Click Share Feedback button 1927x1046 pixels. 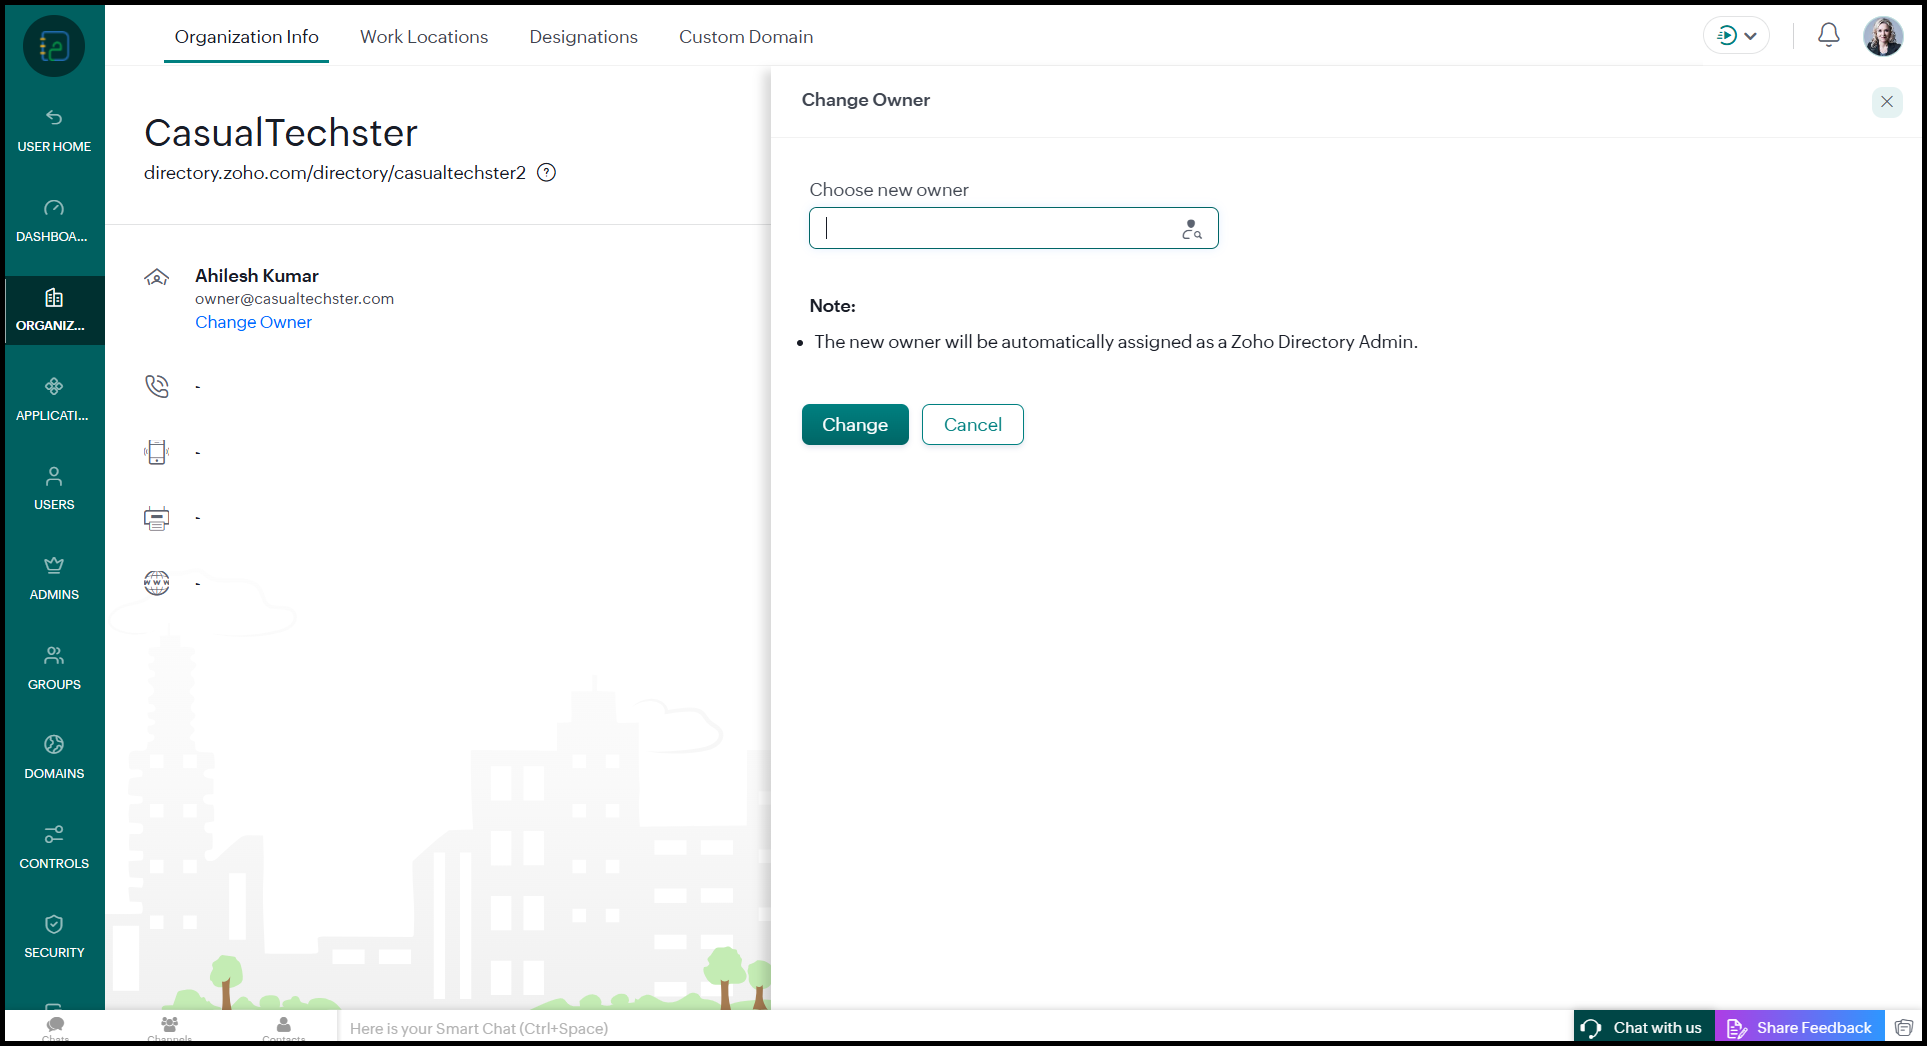pyautogui.click(x=1800, y=1028)
